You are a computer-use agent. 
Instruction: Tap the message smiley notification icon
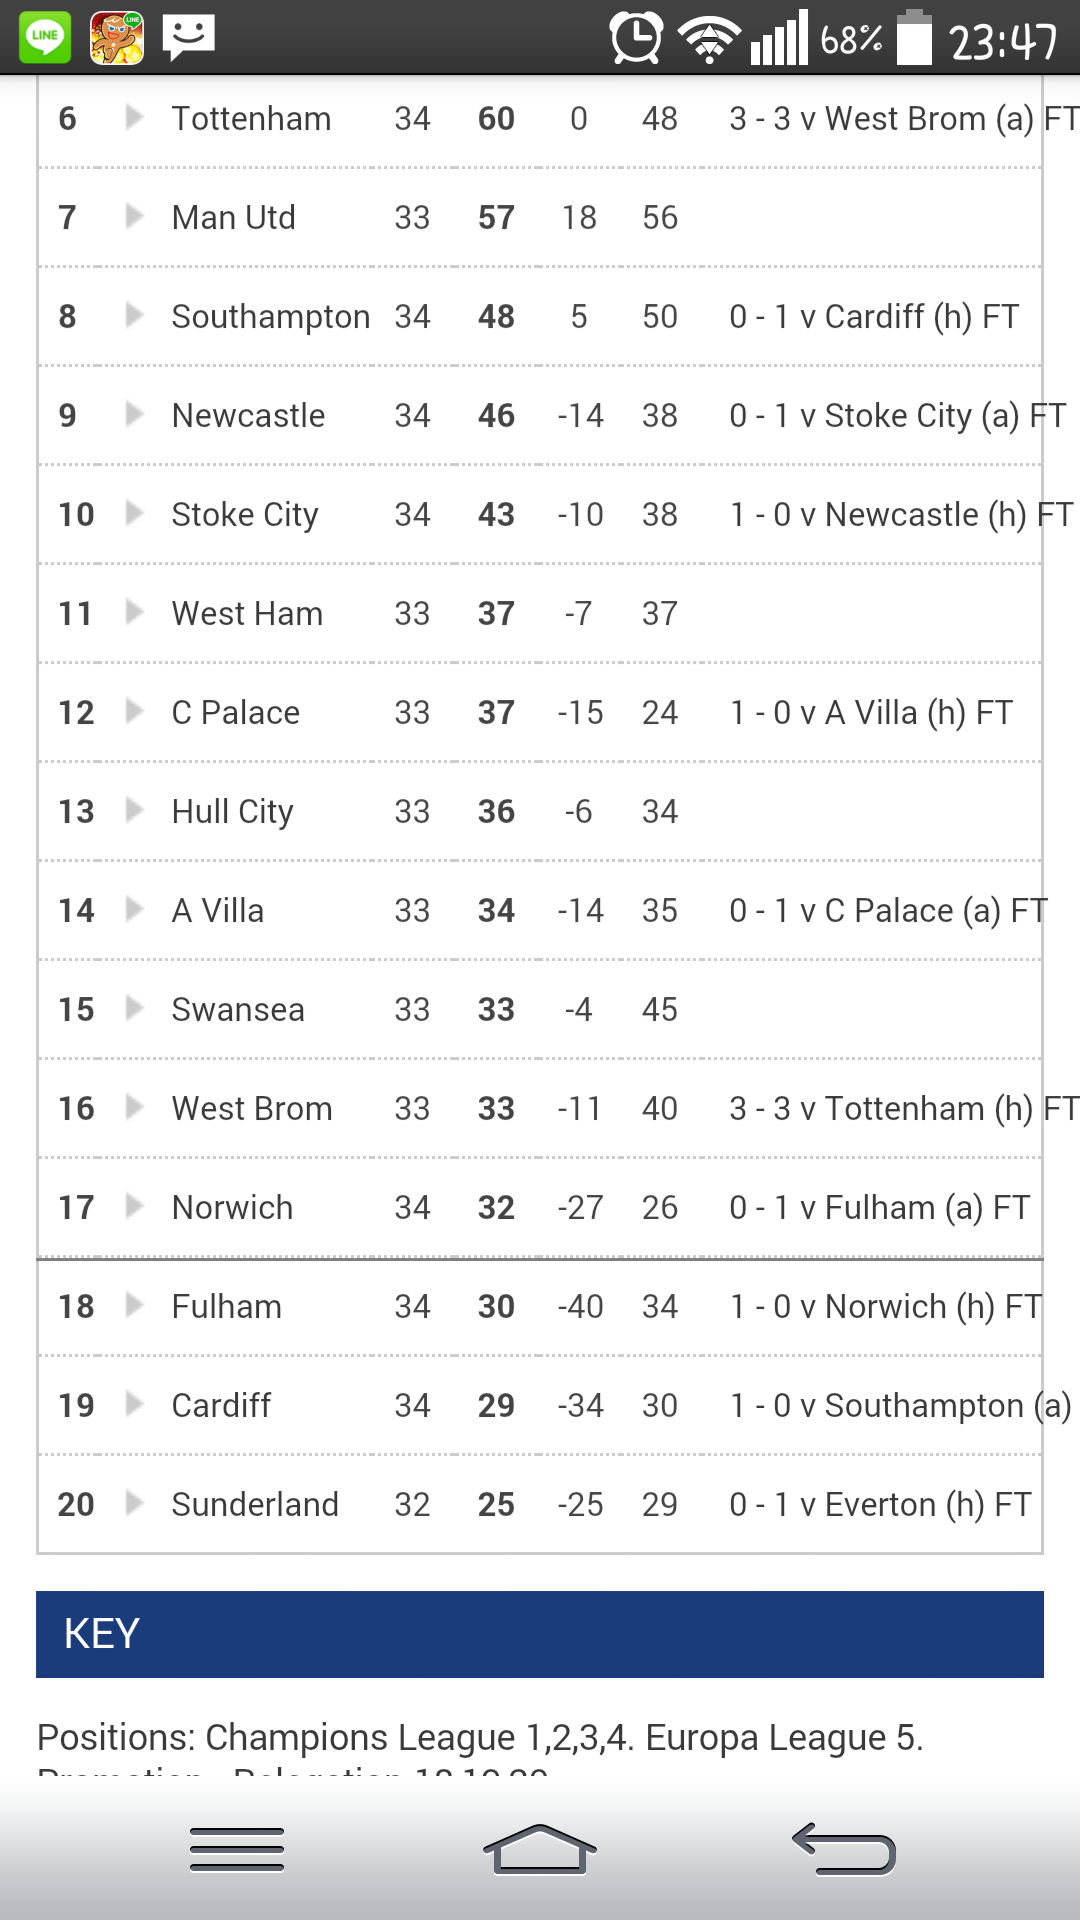click(x=188, y=38)
